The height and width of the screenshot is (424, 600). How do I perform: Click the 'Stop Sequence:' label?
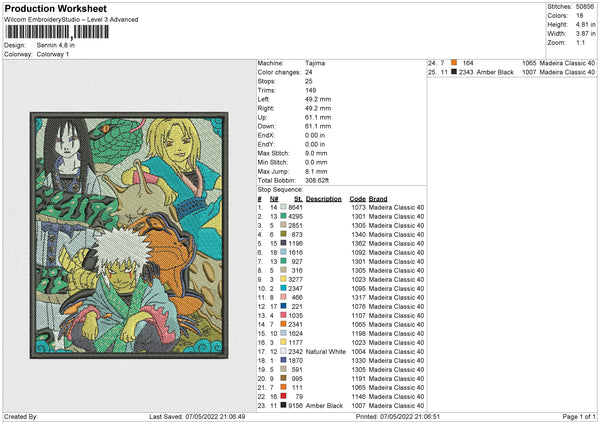(280, 190)
